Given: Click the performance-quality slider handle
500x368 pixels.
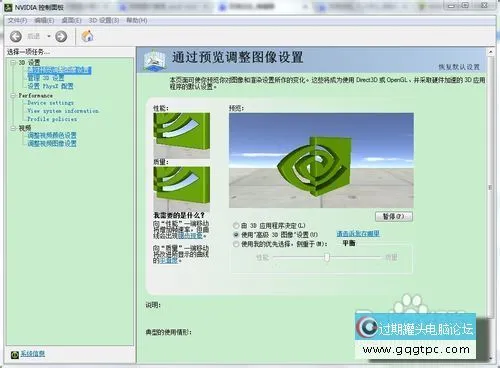Looking at the screenshot, I should pos(327,257).
